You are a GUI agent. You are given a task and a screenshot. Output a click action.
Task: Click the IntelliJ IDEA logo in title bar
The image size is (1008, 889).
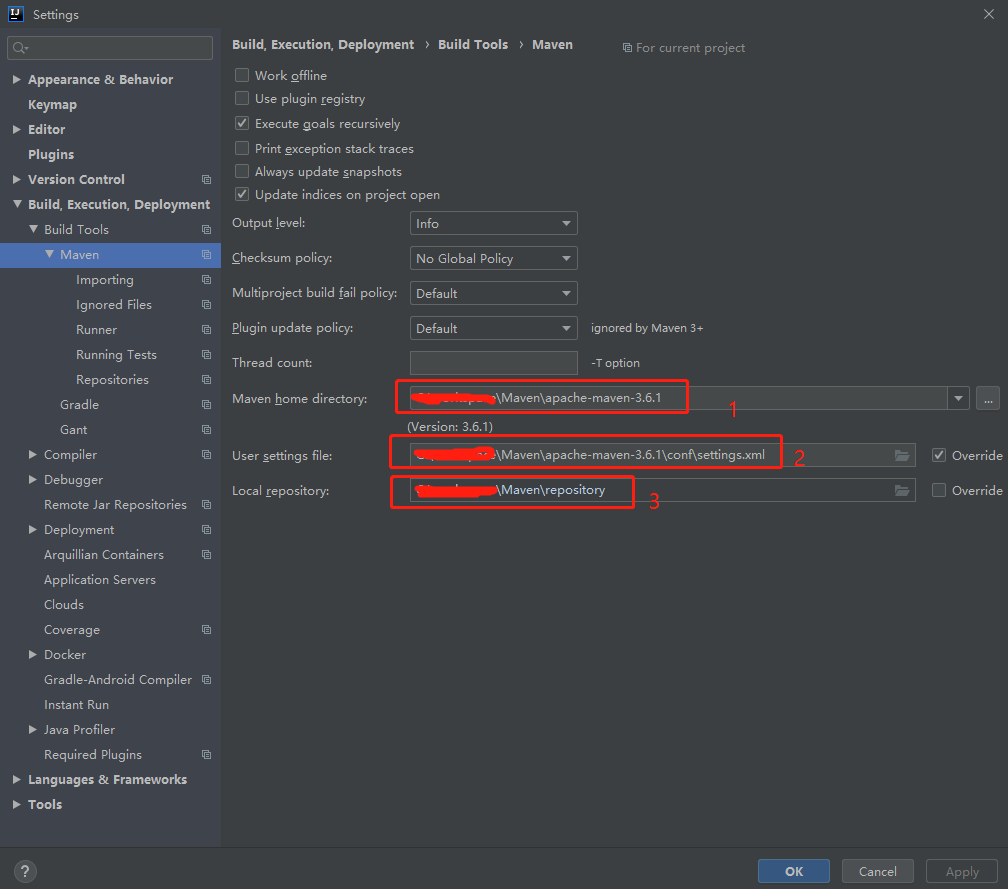coord(15,13)
